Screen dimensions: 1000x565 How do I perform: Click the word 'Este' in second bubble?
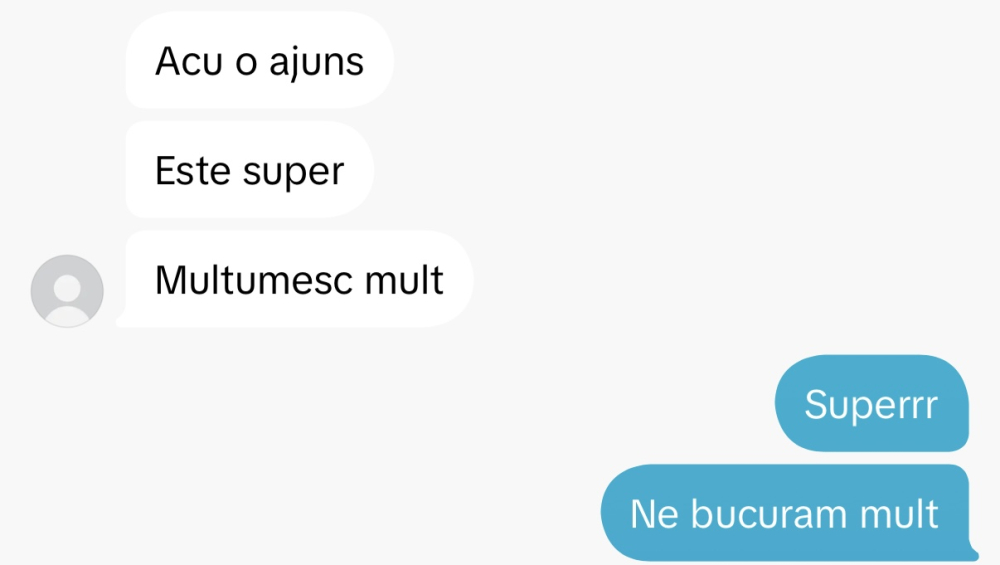193,171
